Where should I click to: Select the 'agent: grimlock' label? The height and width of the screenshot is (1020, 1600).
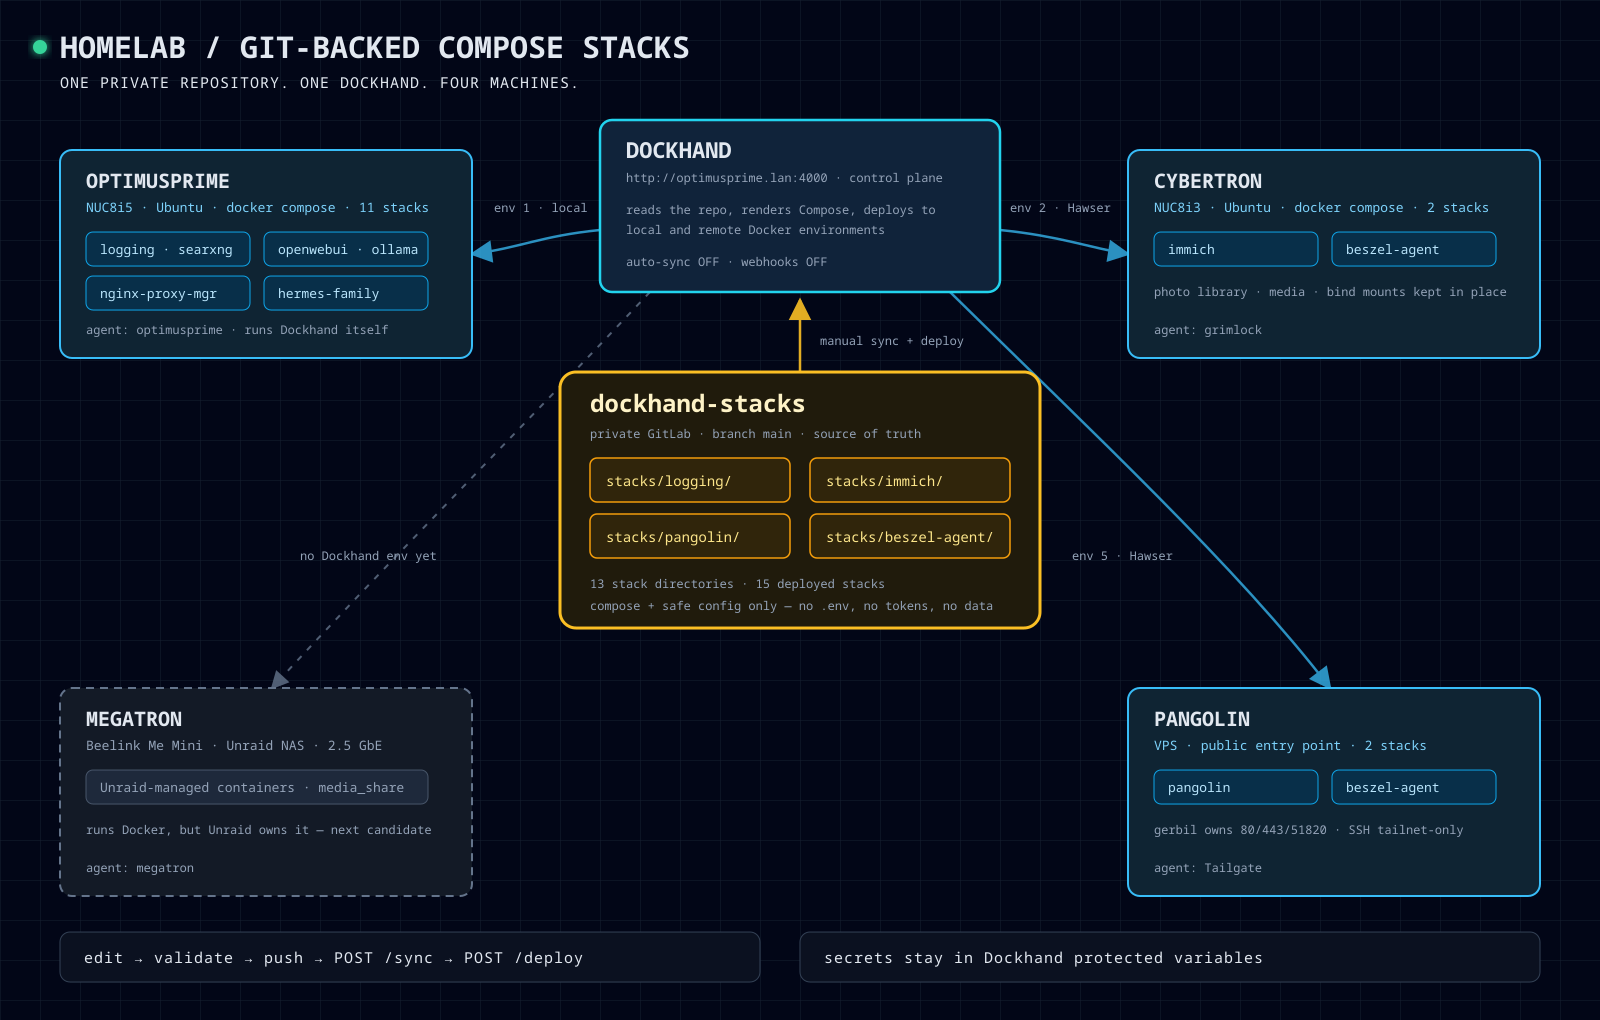[1208, 330]
